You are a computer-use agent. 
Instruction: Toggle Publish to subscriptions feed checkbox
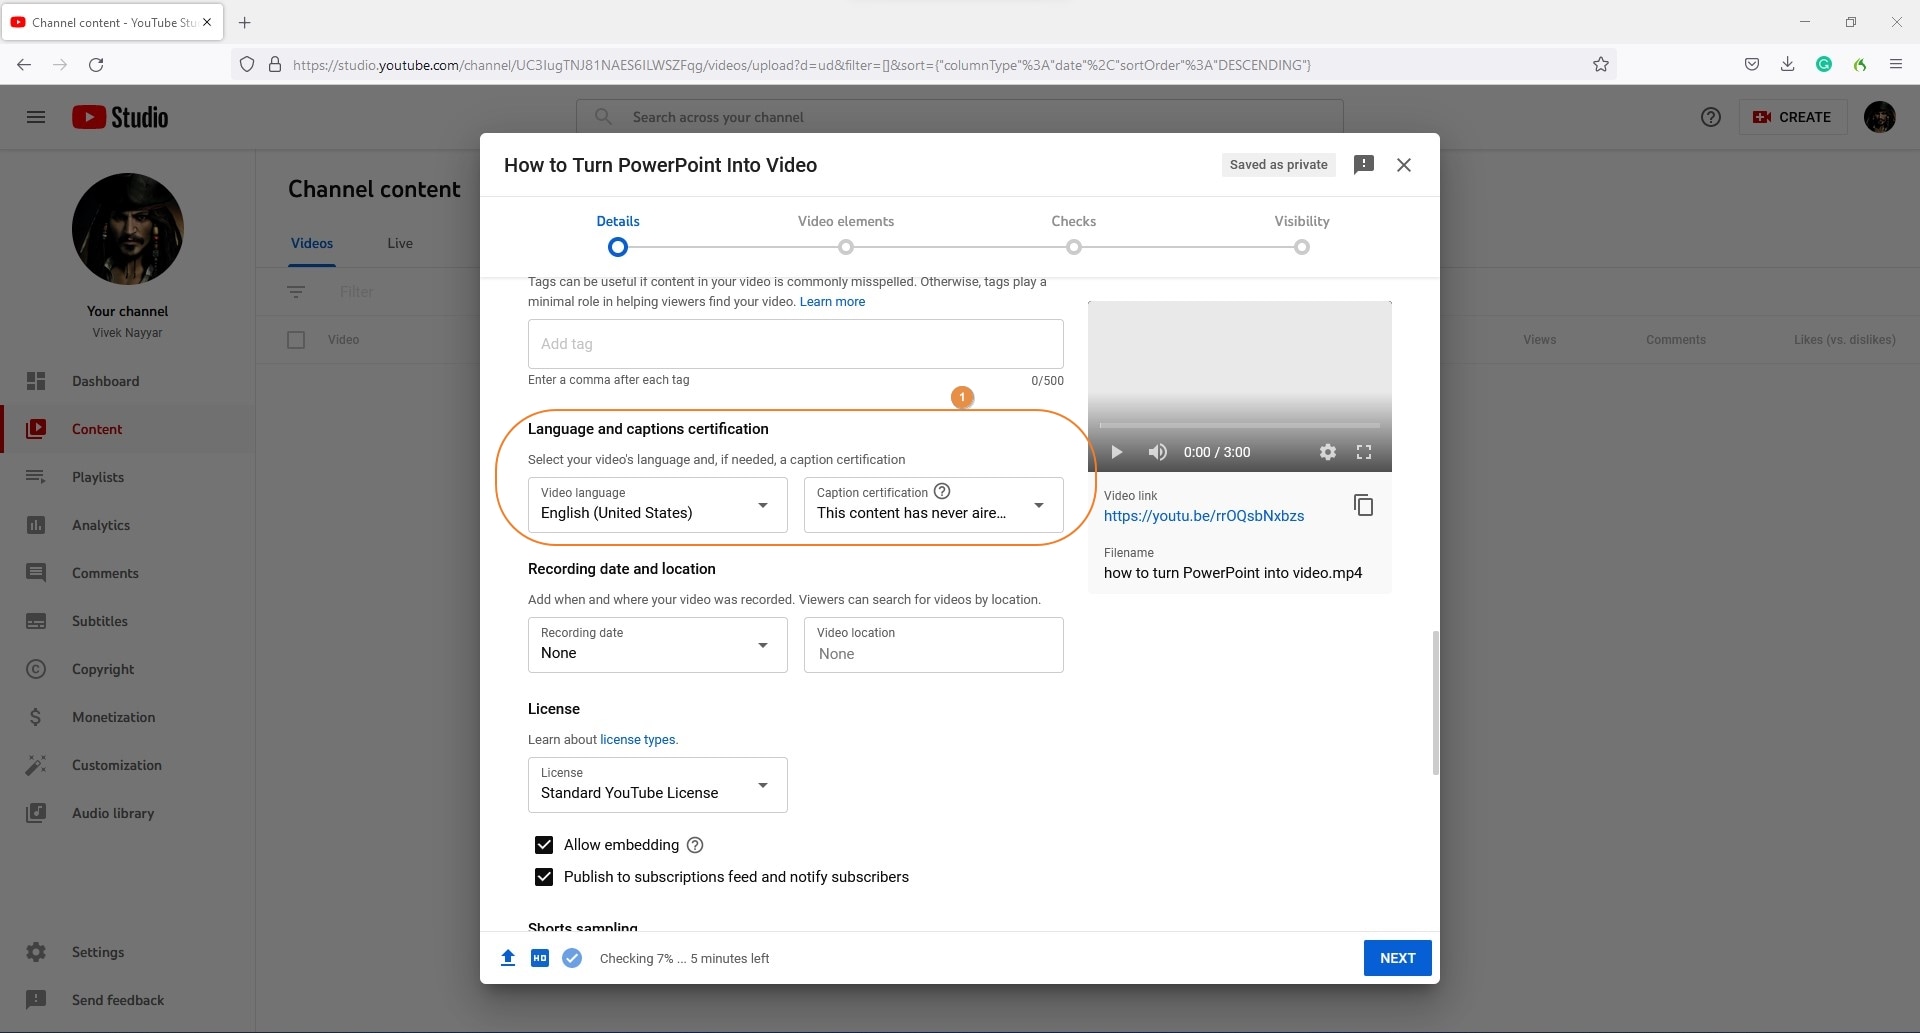(x=544, y=877)
